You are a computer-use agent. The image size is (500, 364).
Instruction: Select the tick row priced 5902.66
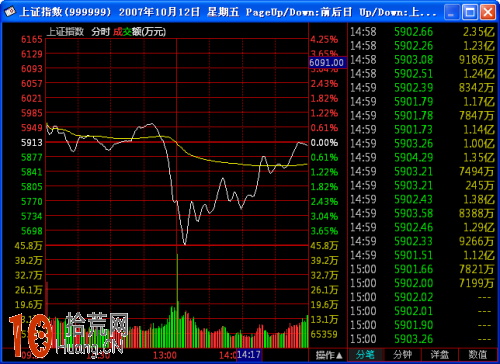[x=422, y=32]
